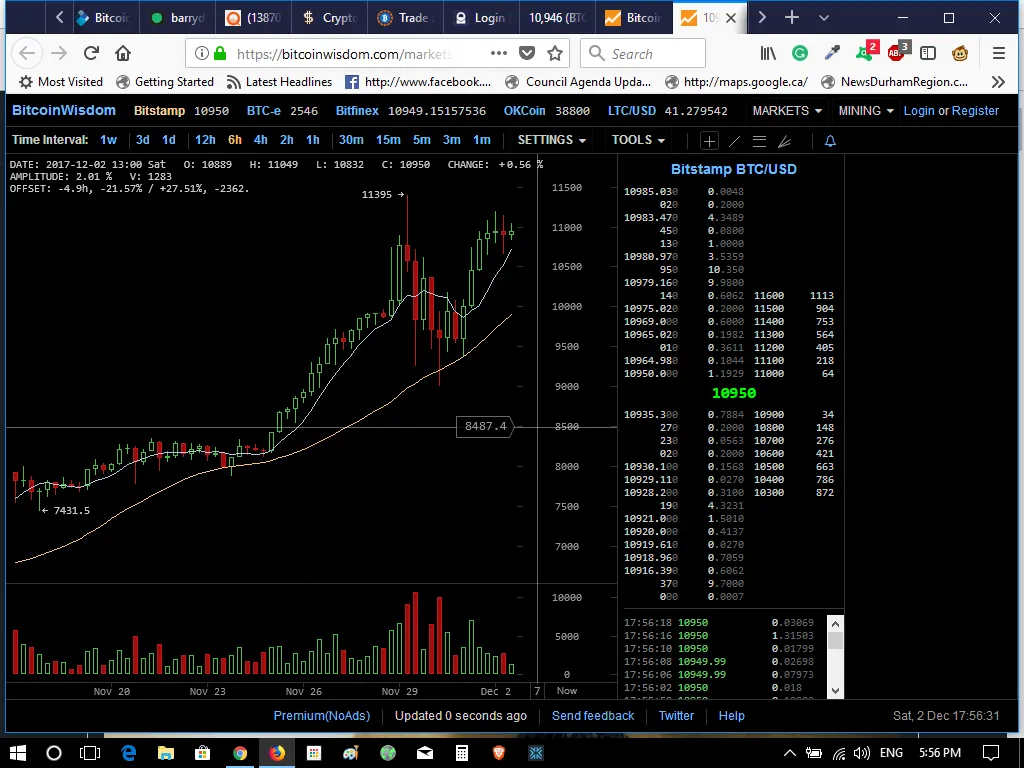This screenshot has height=768, width=1024.
Task: Show site information for the secure connection
Action: pos(202,54)
